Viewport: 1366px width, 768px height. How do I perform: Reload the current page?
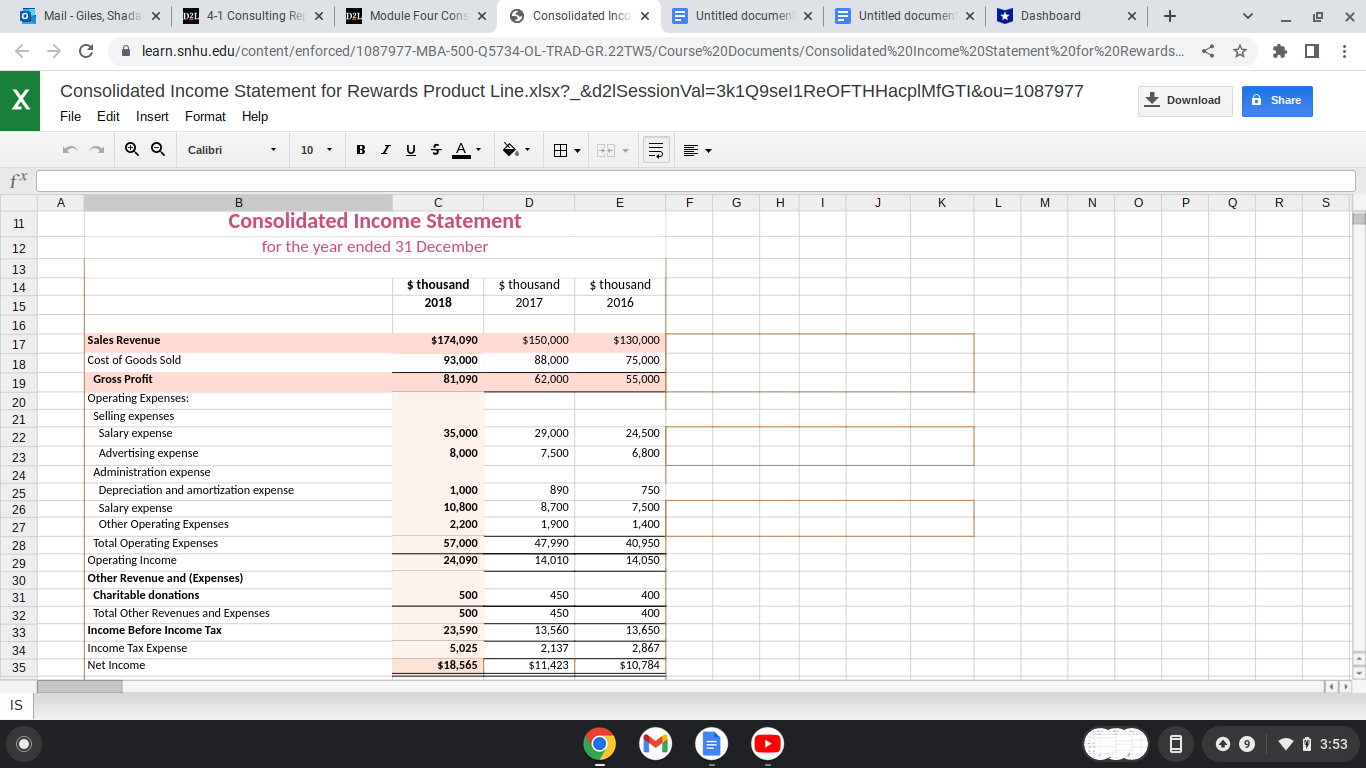(x=86, y=50)
